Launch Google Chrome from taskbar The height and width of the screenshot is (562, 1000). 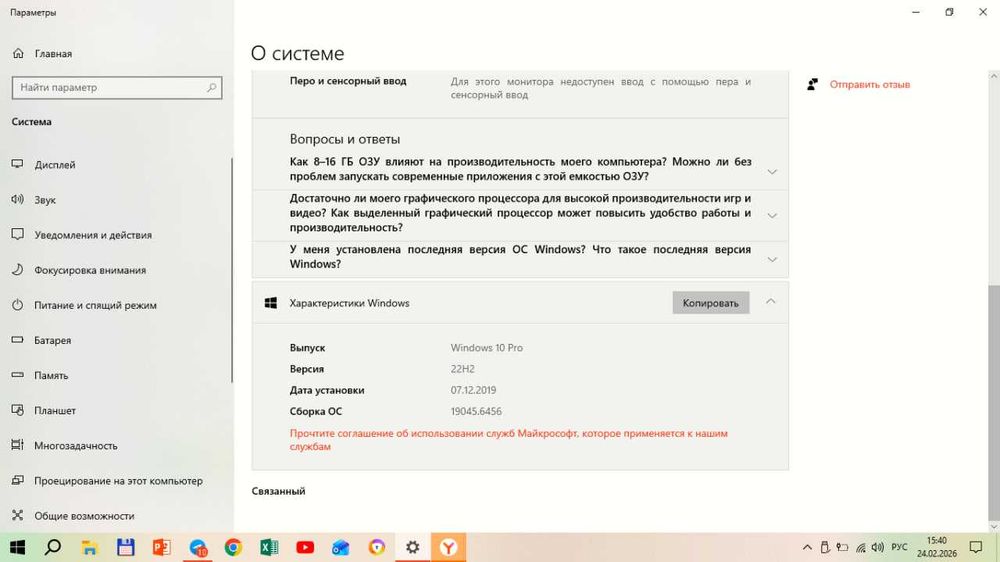tap(233, 547)
